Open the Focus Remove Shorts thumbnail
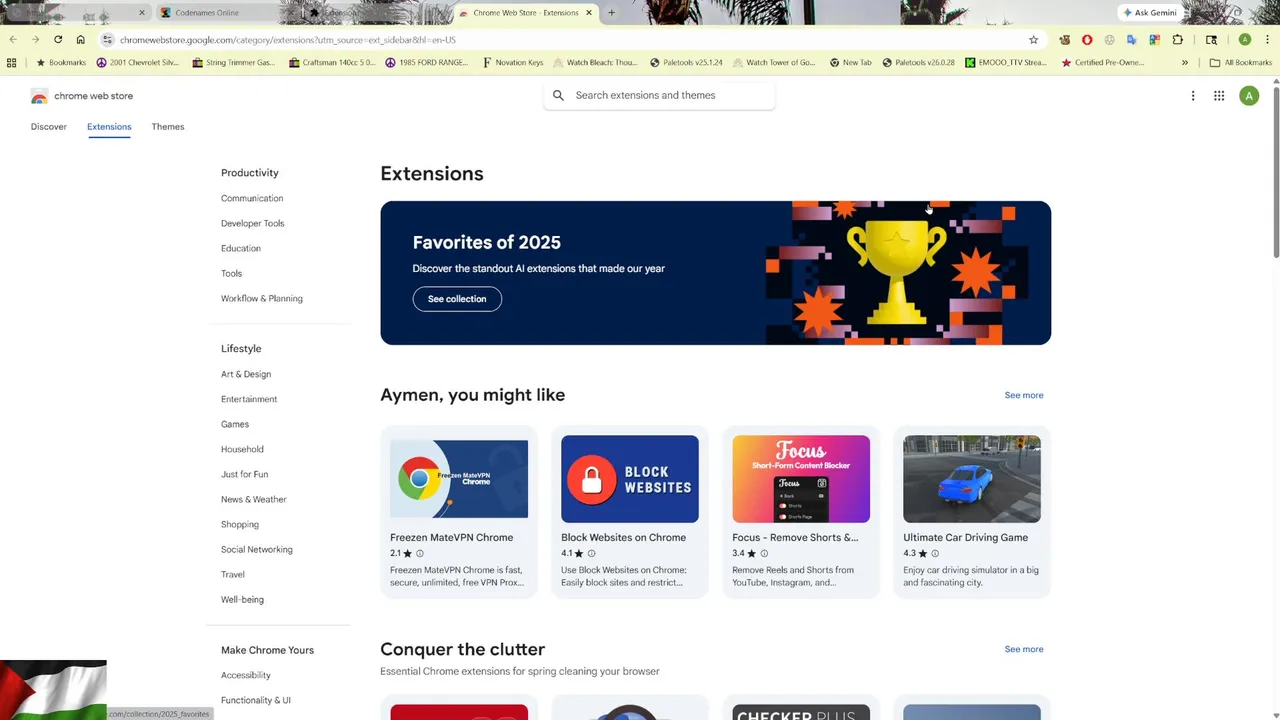Screen dimensions: 1280x720 click(x=801, y=479)
